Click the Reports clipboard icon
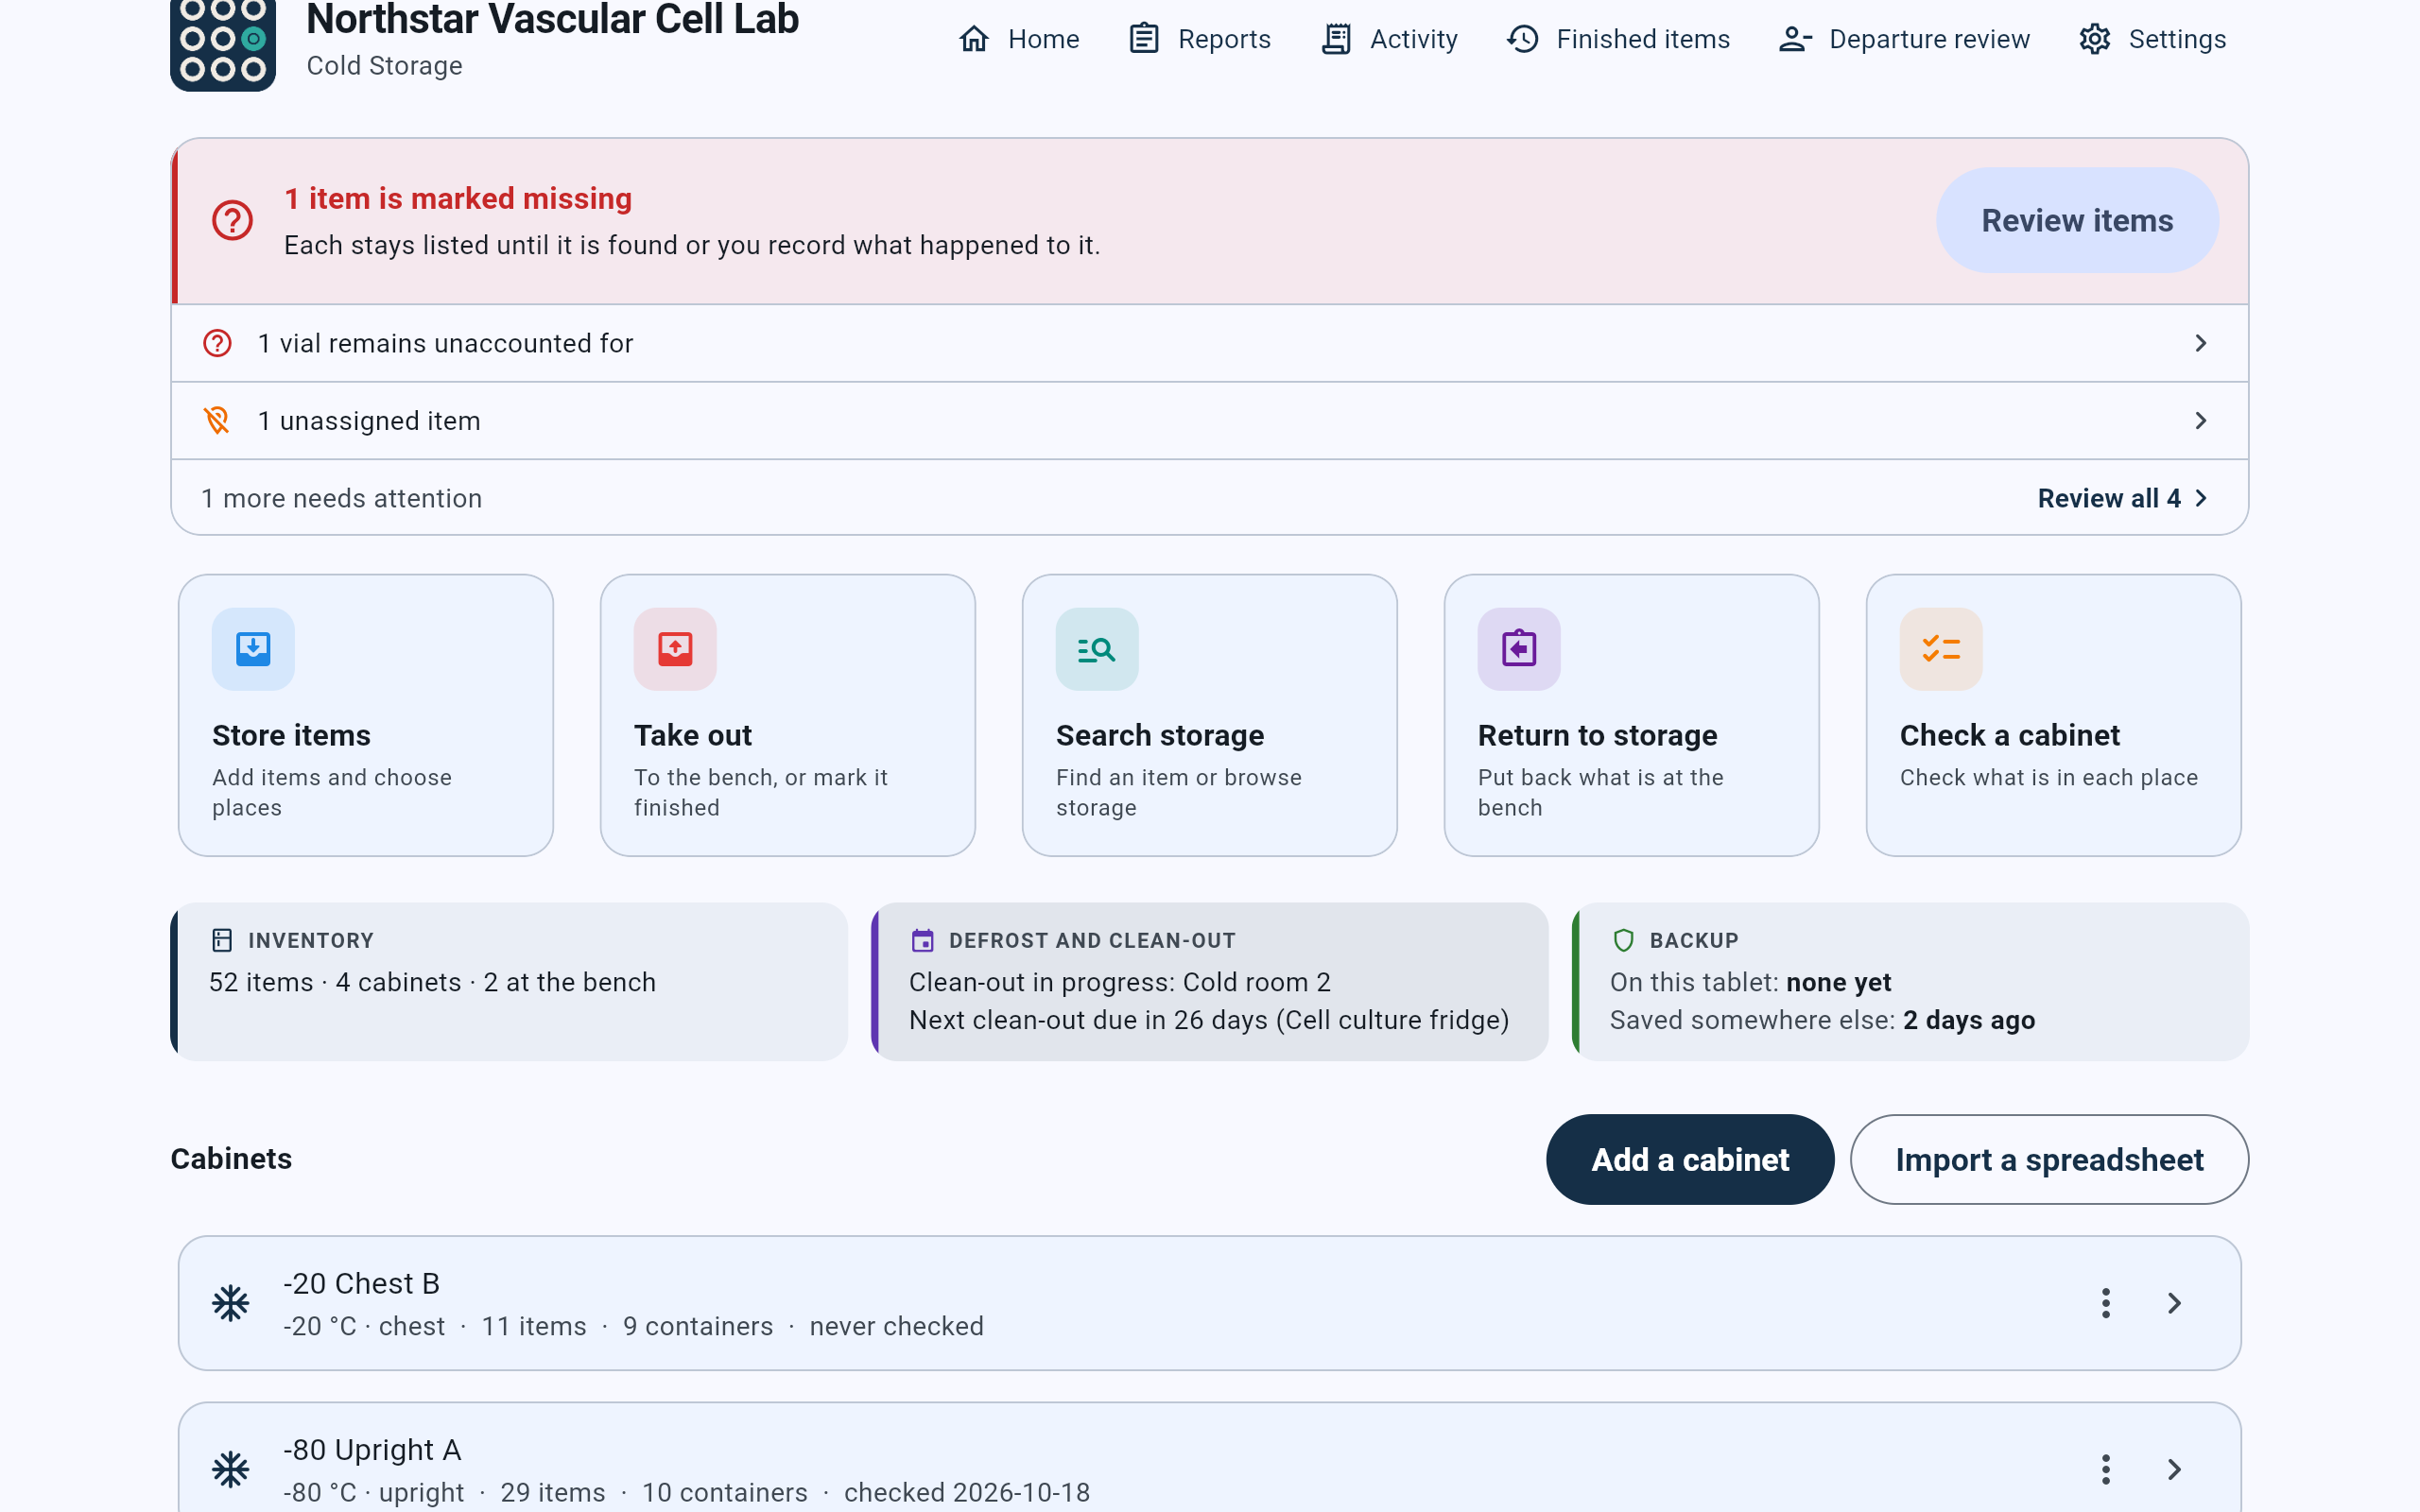The image size is (2420, 1512). pos(1144,39)
